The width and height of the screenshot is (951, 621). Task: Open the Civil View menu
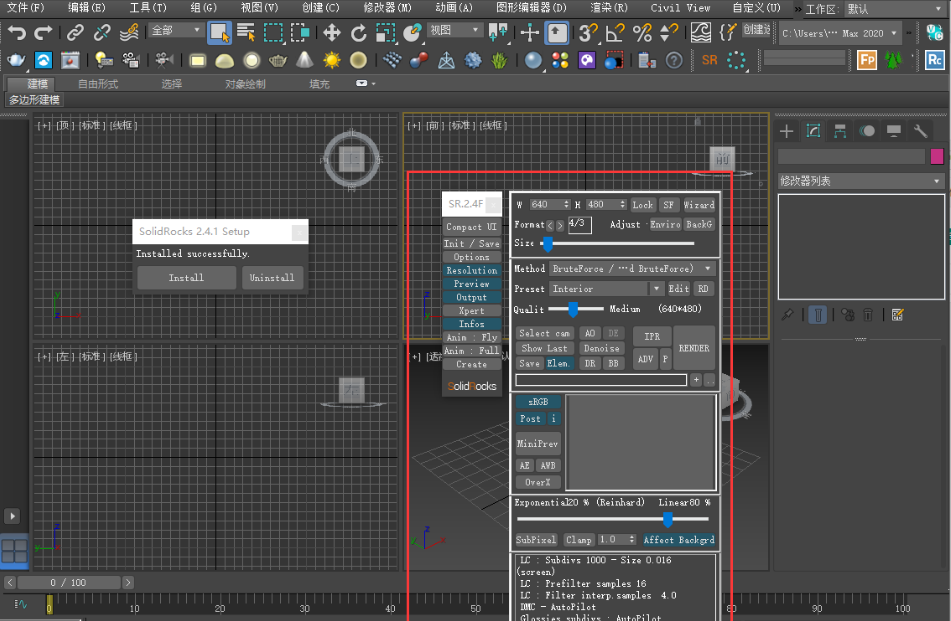[x=680, y=8]
